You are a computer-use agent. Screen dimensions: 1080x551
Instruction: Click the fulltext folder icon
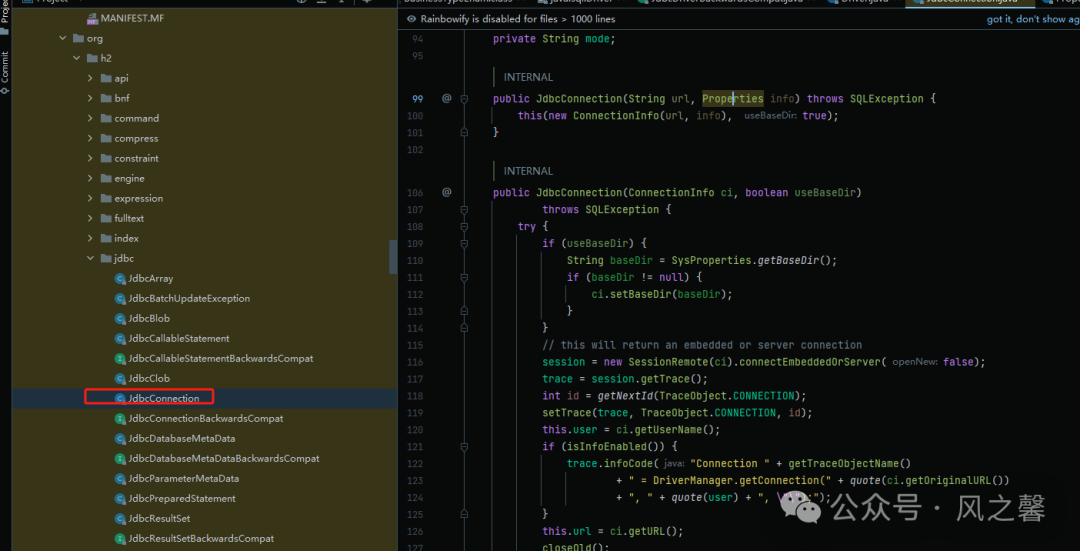click(106, 218)
